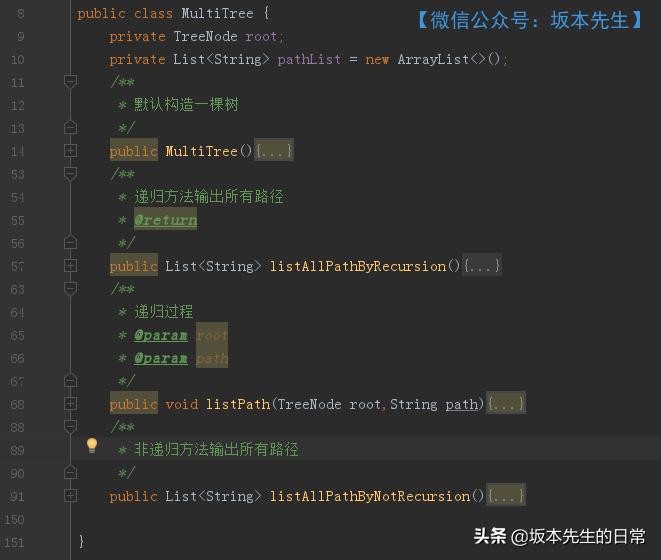Click line number 57 in gutter
661x560 pixels.
tap(17, 266)
